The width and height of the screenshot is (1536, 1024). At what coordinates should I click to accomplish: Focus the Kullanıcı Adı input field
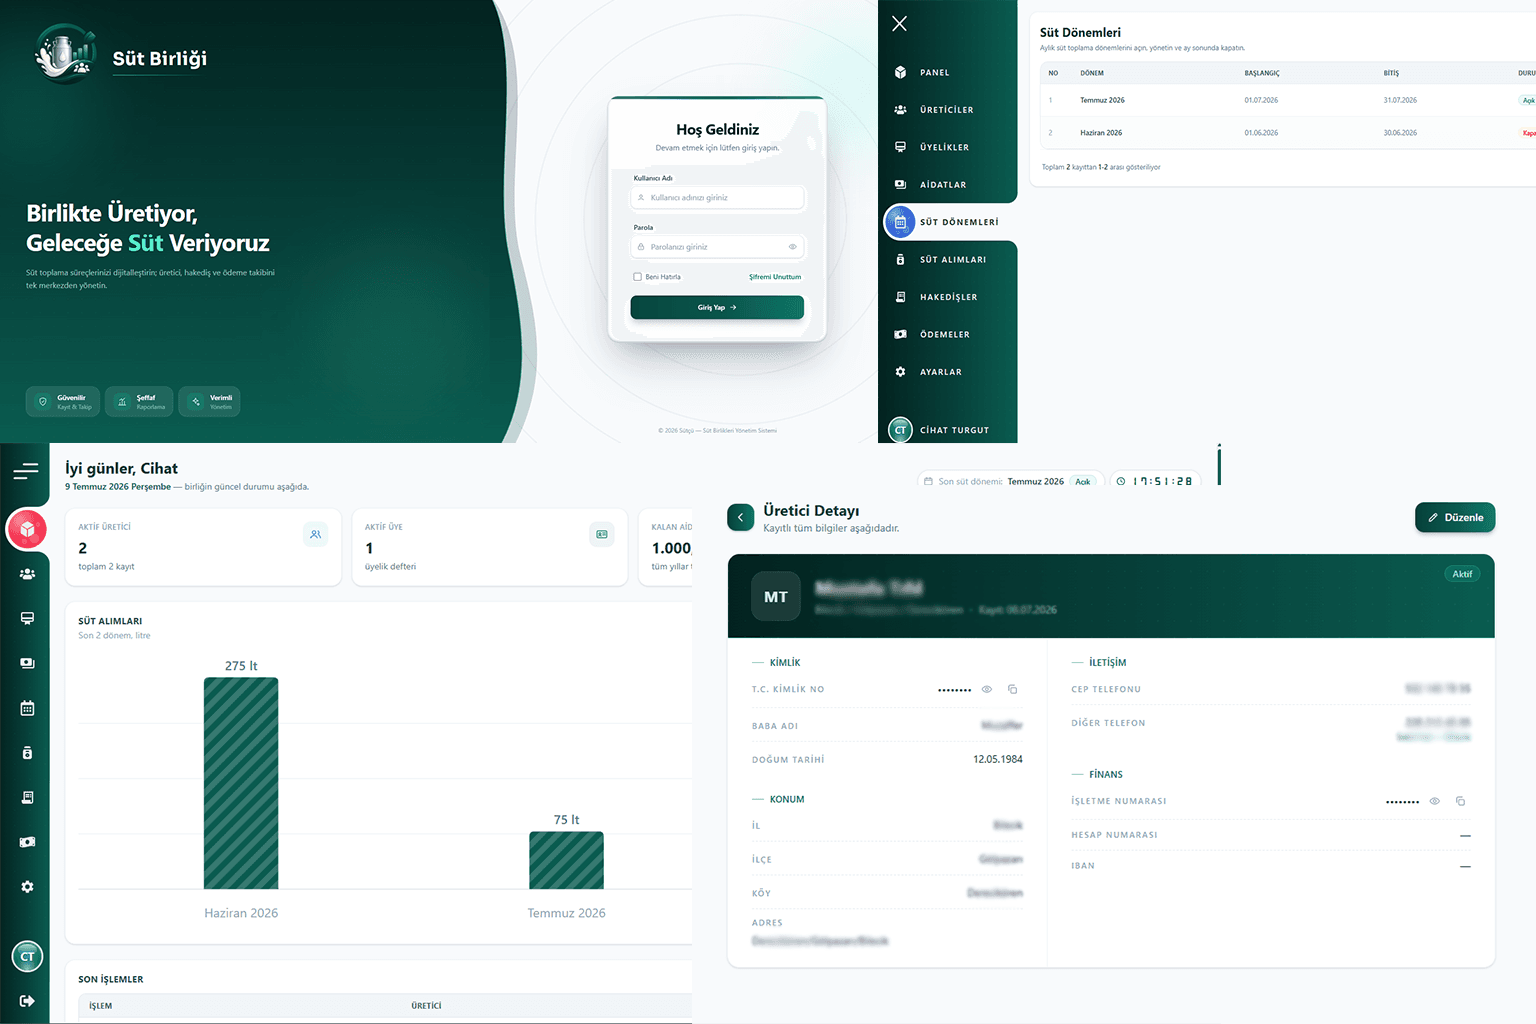click(x=717, y=198)
